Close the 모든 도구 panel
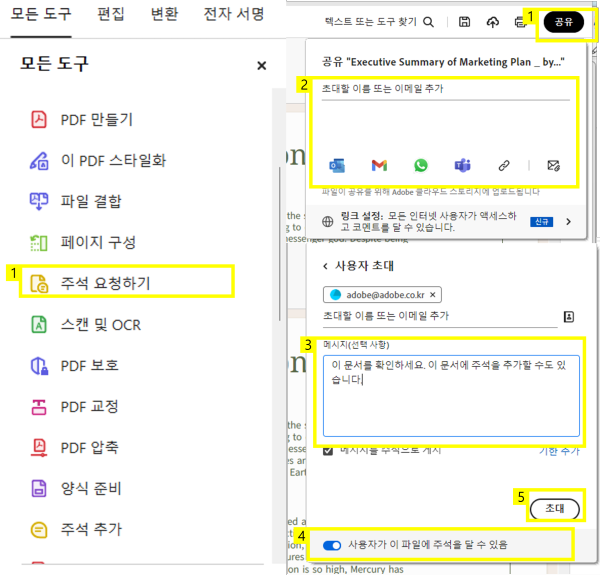Image resolution: width=600 pixels, height=575 pixels. (262, 66)
